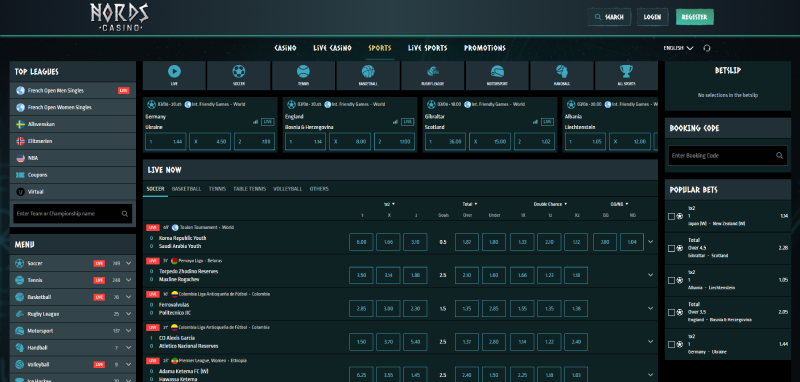Select the Tennis category icon
800x382 pixels.
[304, 71]
